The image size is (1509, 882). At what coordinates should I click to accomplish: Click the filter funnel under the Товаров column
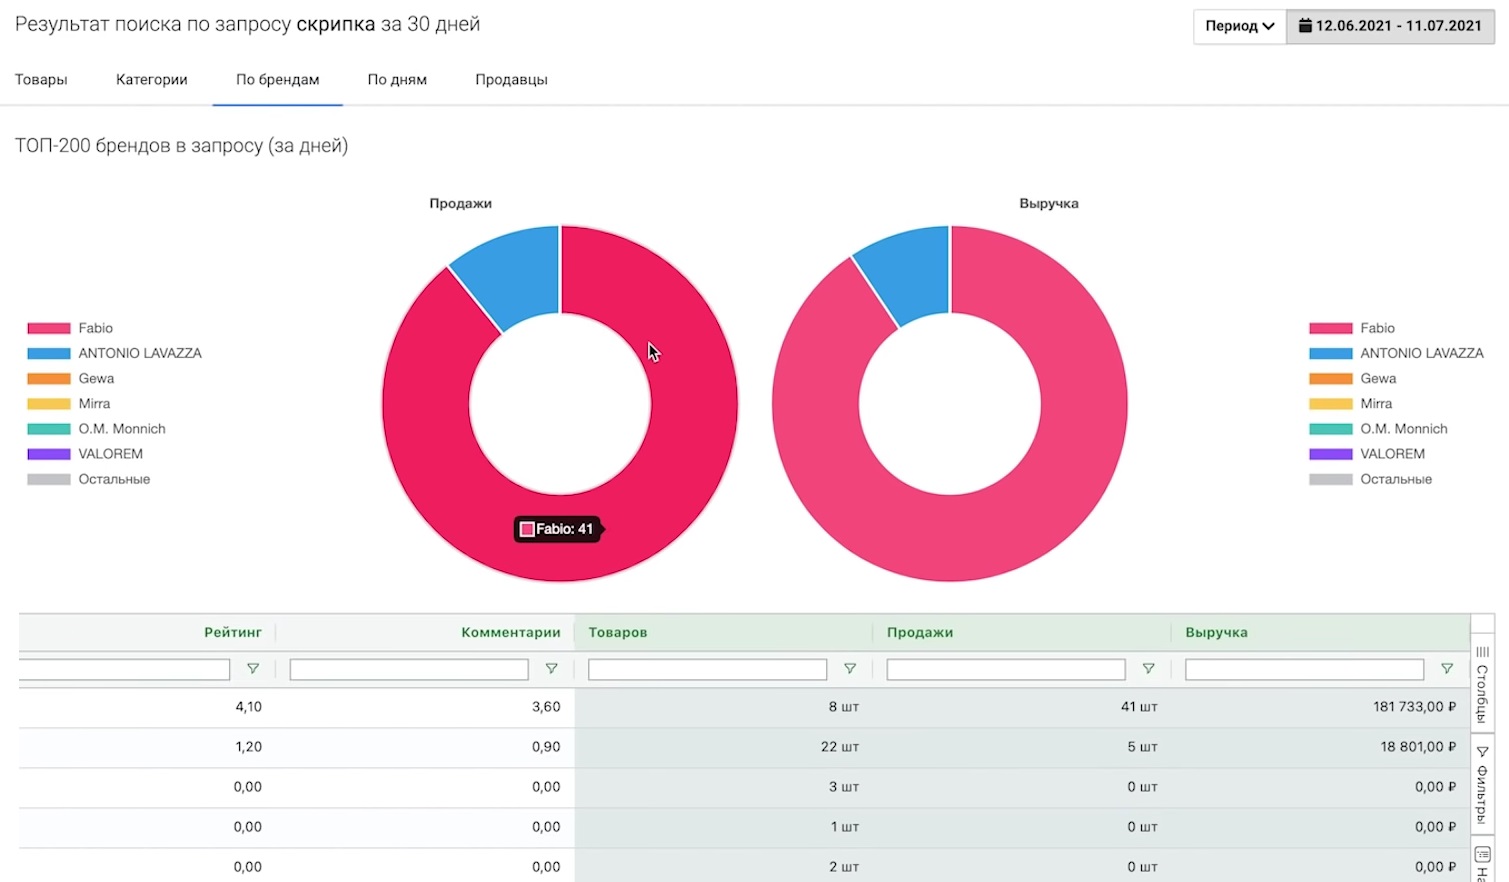click(850, 669)
